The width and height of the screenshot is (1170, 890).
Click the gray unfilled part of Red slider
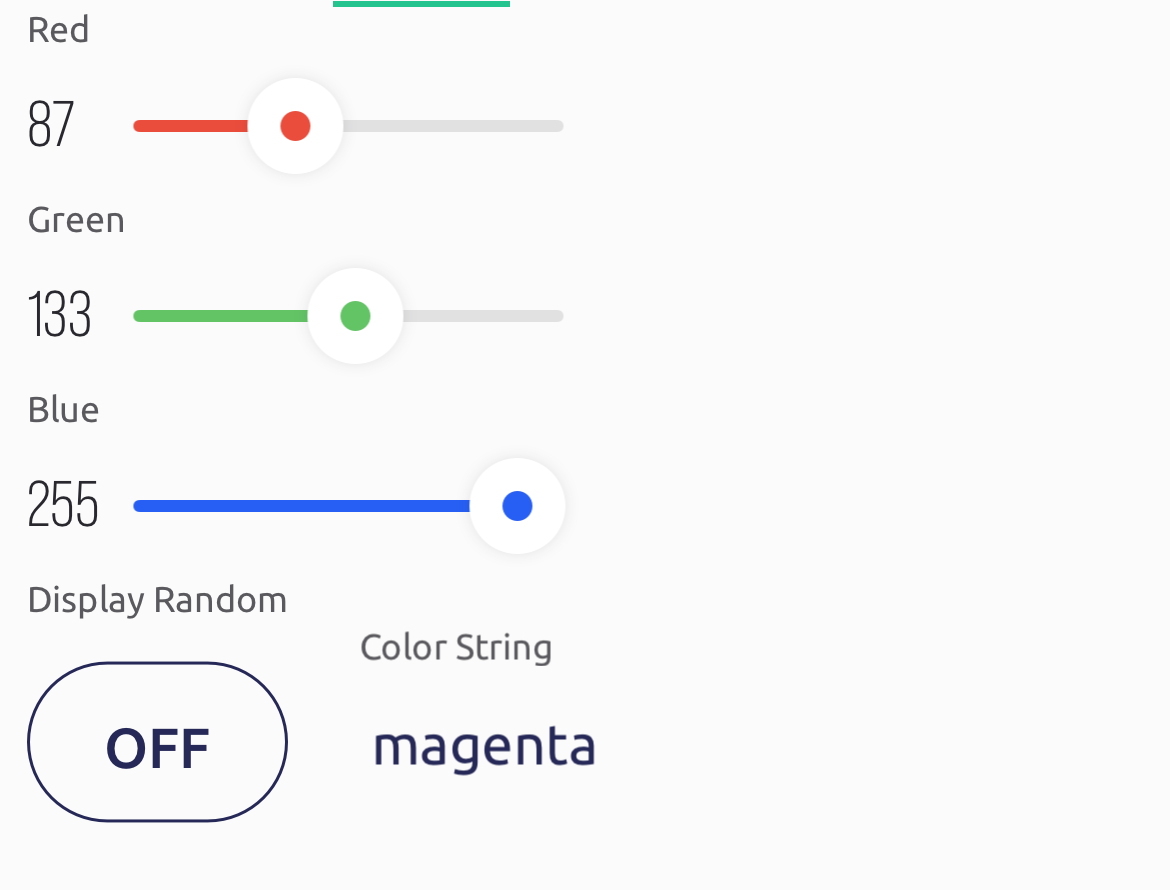click(x=453, y=126)
